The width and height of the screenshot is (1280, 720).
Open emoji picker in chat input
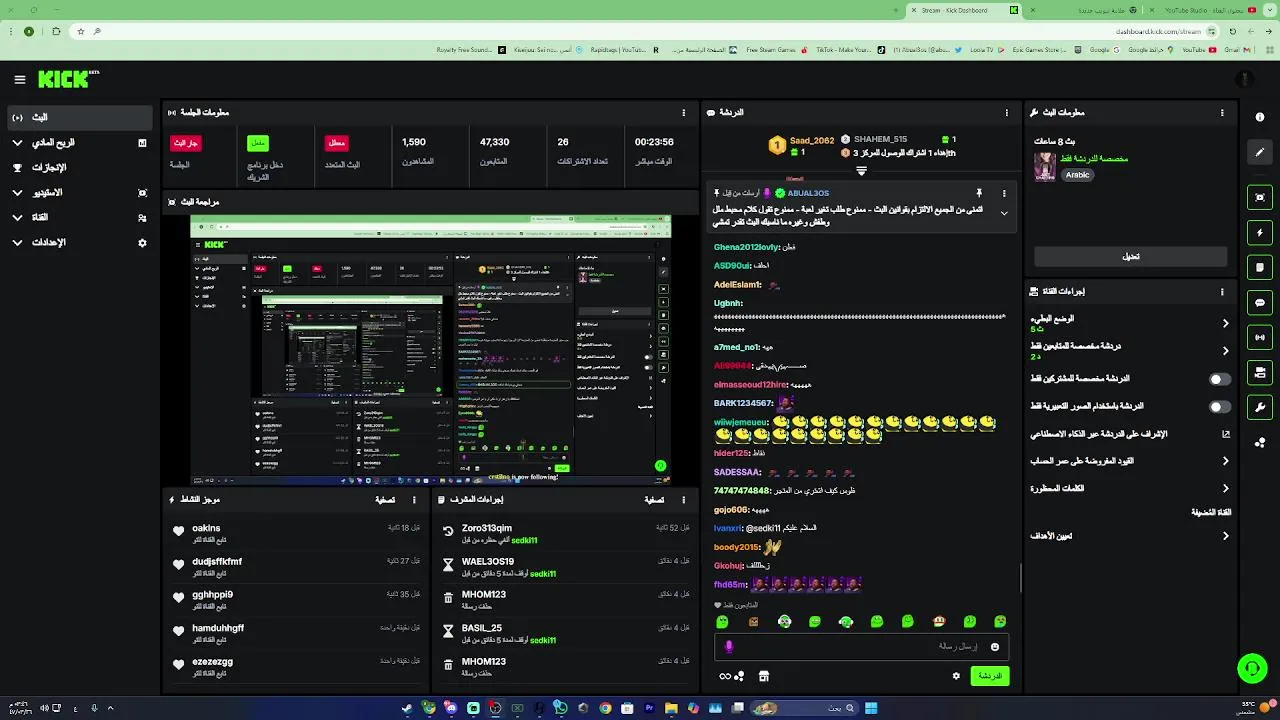pos(994,647)
